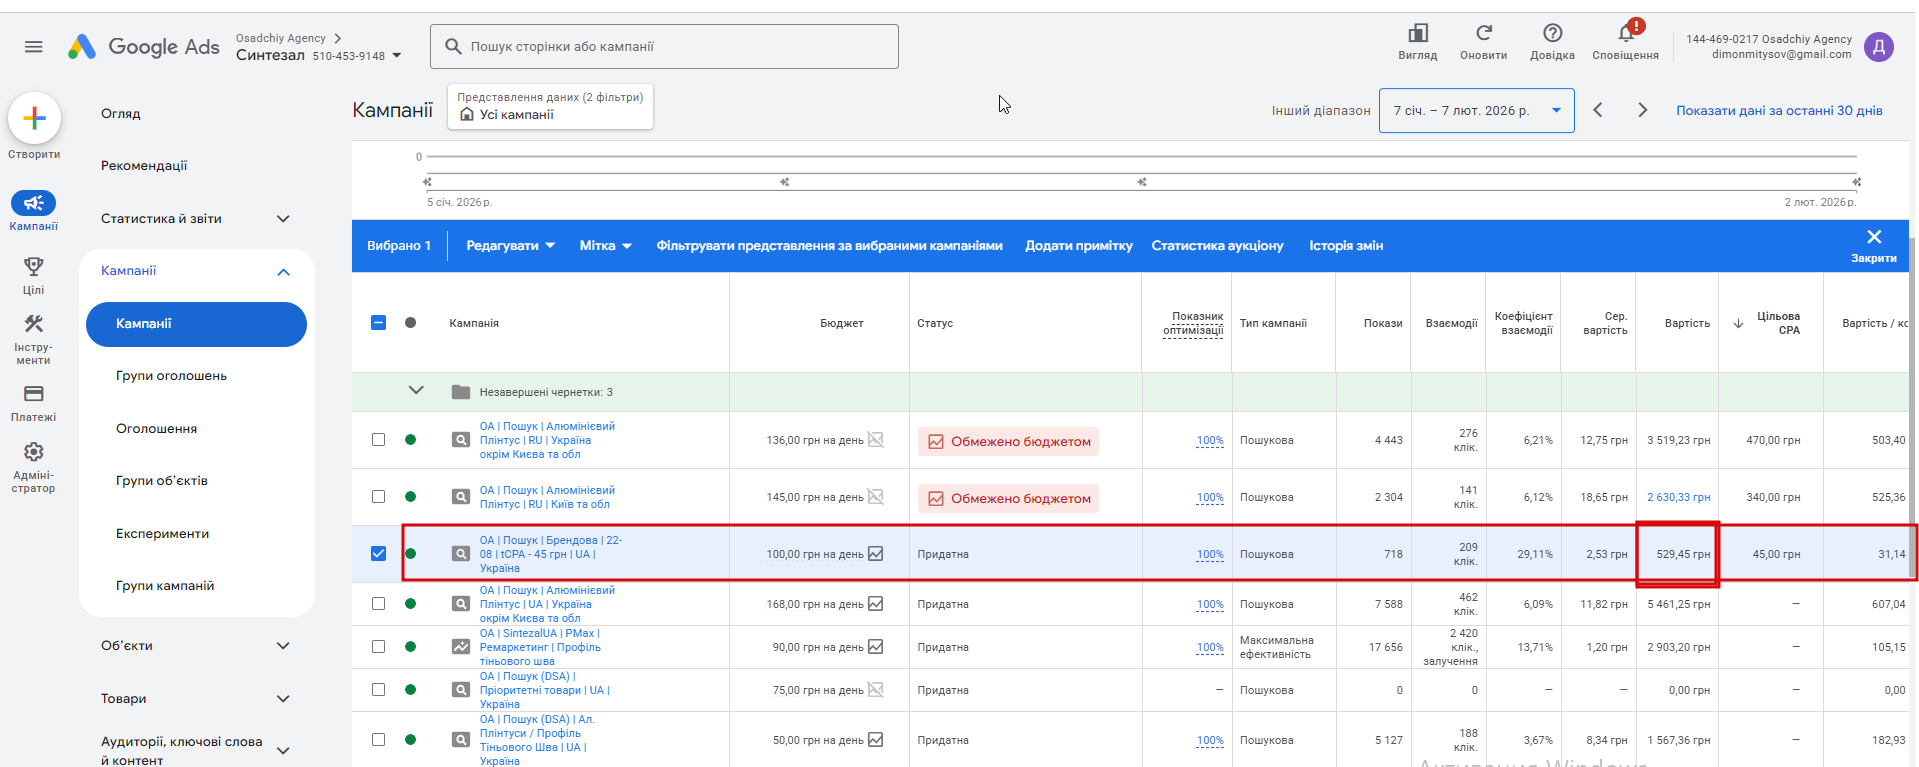
Task: Click Історія змін in the blue bar
Action: (x=1346, y=246)
